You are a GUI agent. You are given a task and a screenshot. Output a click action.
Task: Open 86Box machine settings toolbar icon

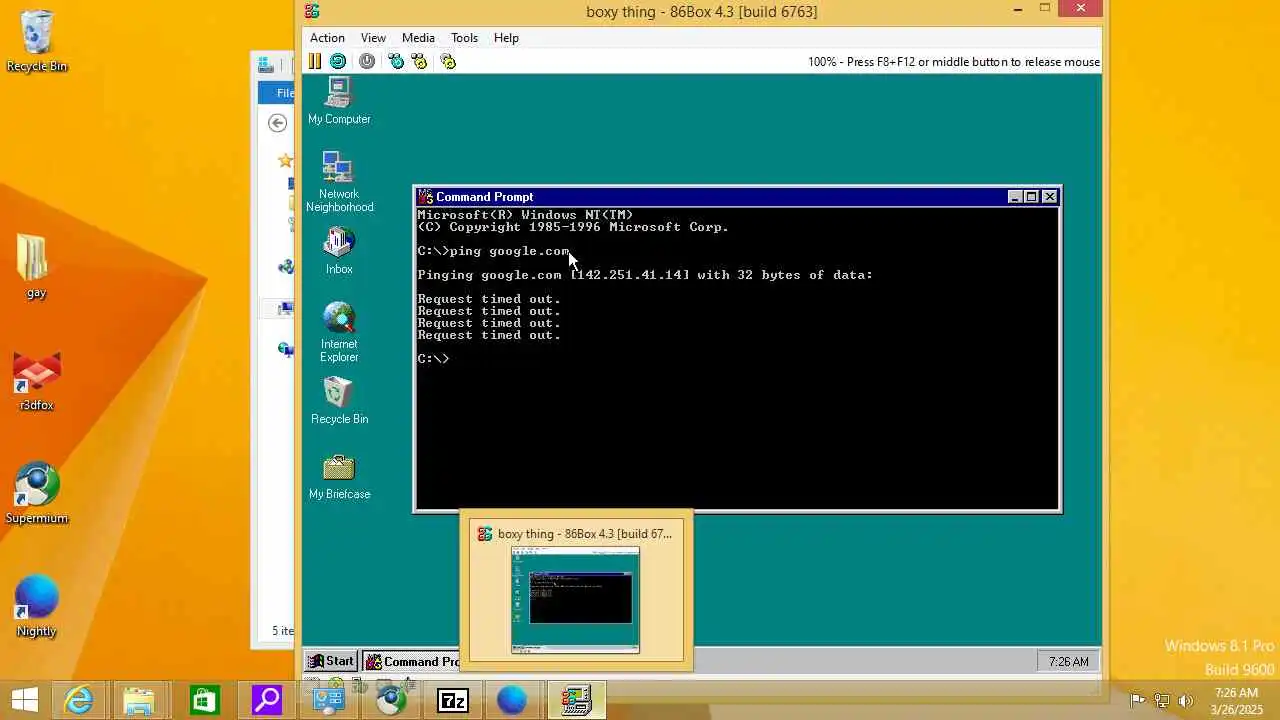pyautogui.click(x=448, y=61)
